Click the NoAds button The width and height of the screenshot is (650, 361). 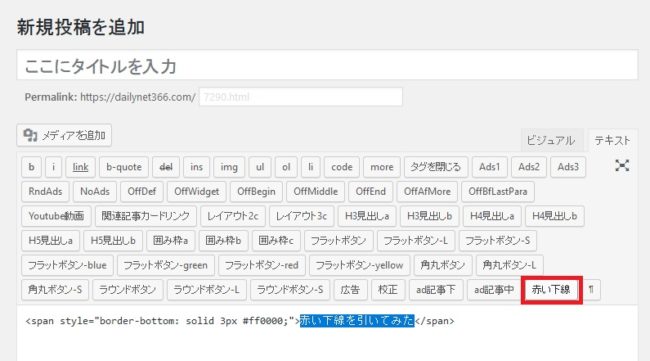95,191
